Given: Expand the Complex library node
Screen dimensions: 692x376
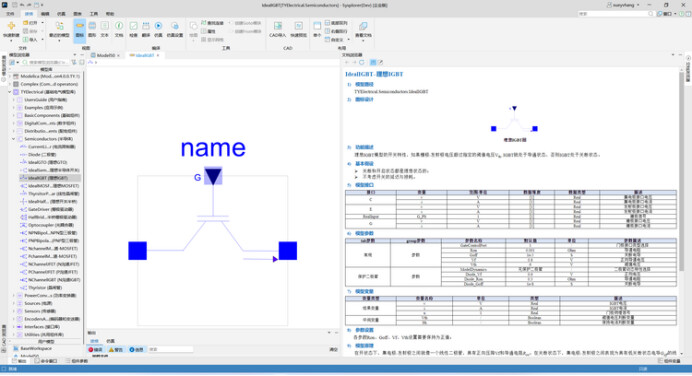Looking at the screenshot, I should [x=10, y=84].
